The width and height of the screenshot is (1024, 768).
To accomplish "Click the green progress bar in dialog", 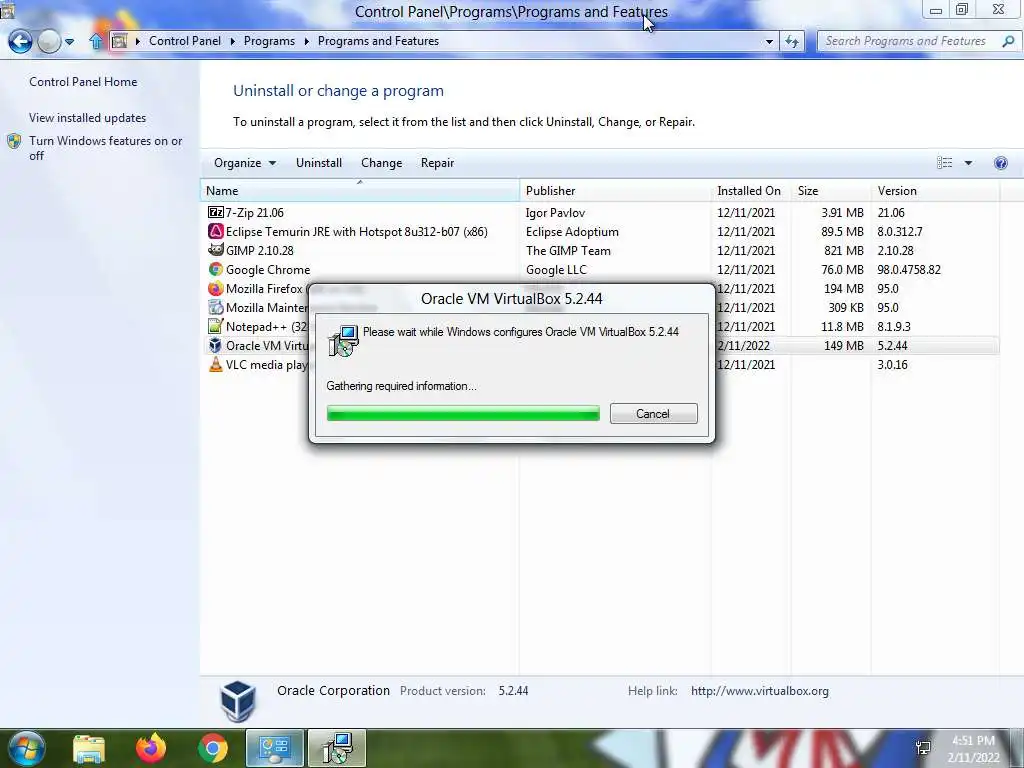I will pos(463,413).
